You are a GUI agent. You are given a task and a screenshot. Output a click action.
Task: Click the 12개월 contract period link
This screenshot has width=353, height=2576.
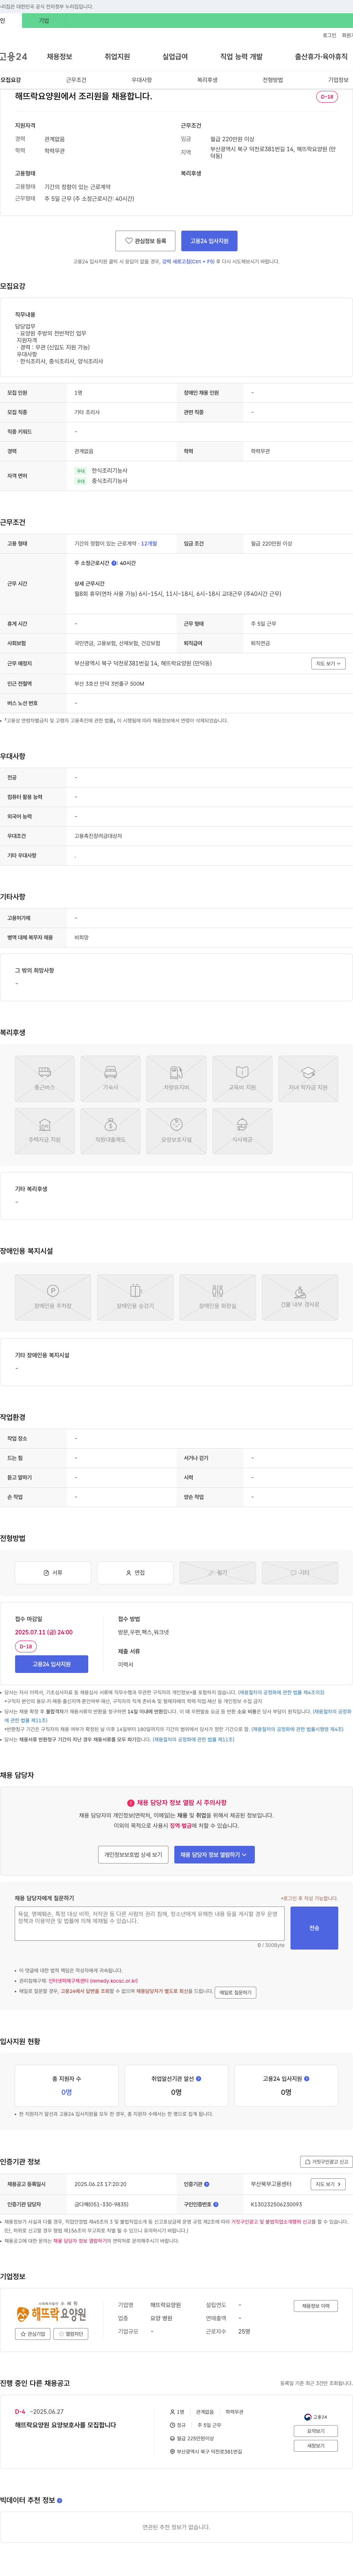[149, 544]
